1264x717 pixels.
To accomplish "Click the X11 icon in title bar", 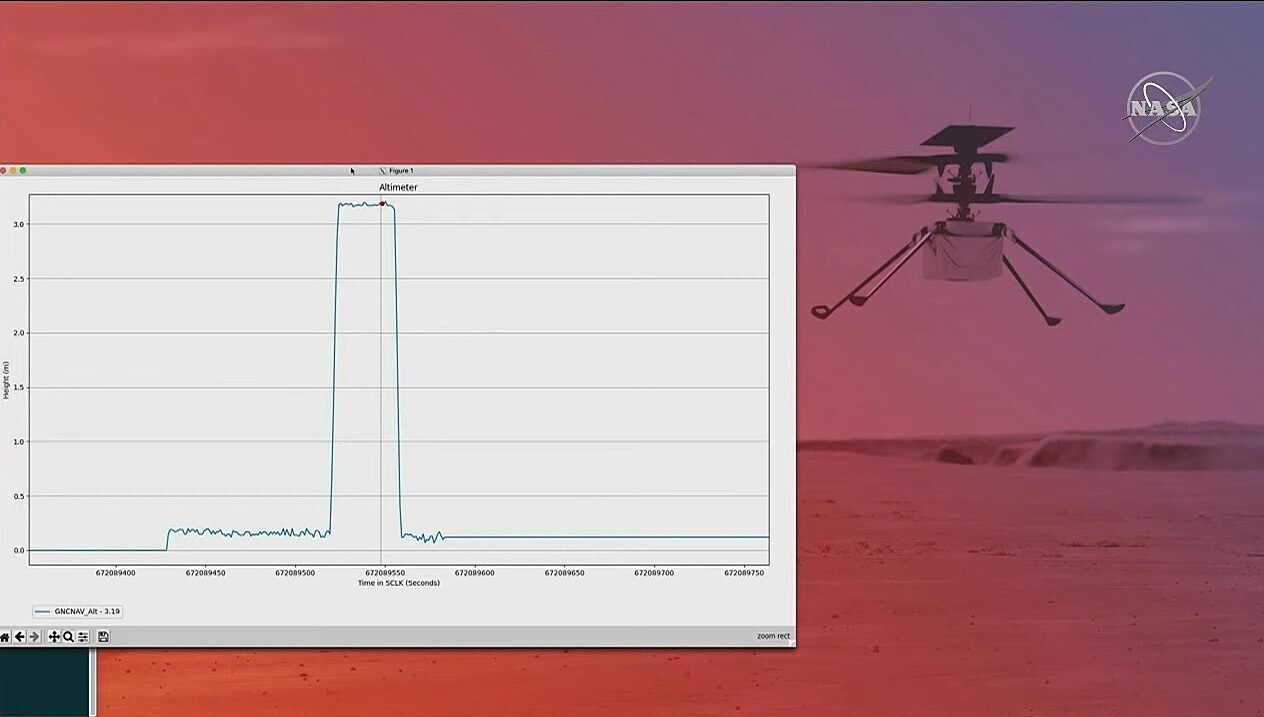I will 382,171.
